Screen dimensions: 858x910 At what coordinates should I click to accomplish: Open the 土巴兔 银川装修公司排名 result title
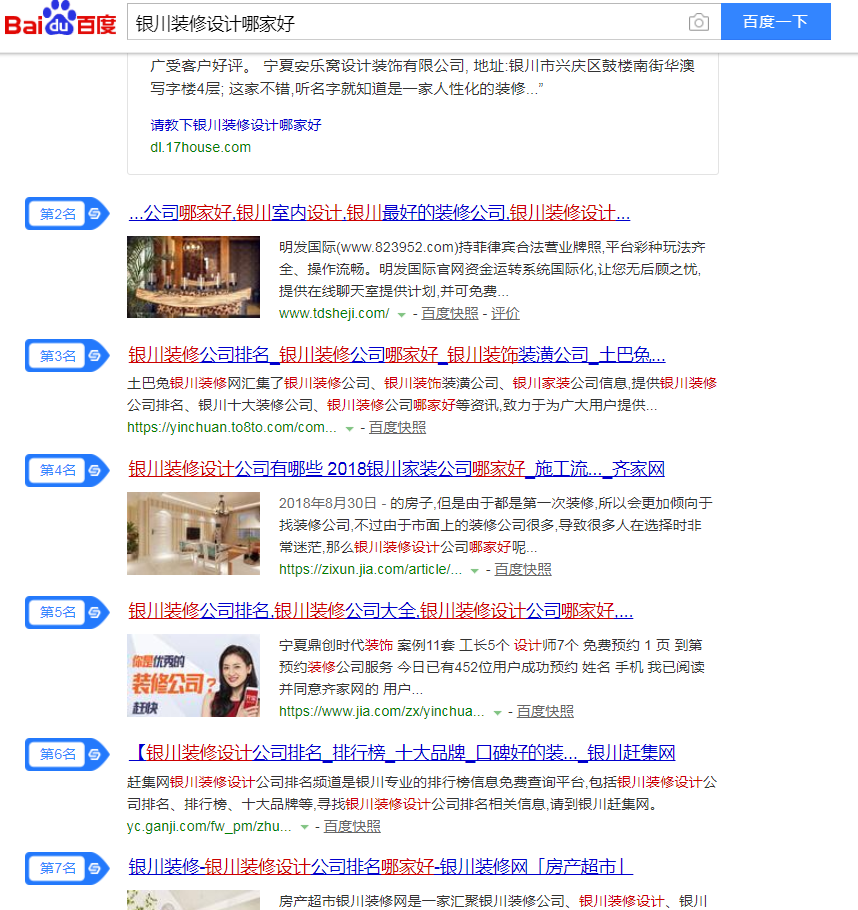click(396, 355)
